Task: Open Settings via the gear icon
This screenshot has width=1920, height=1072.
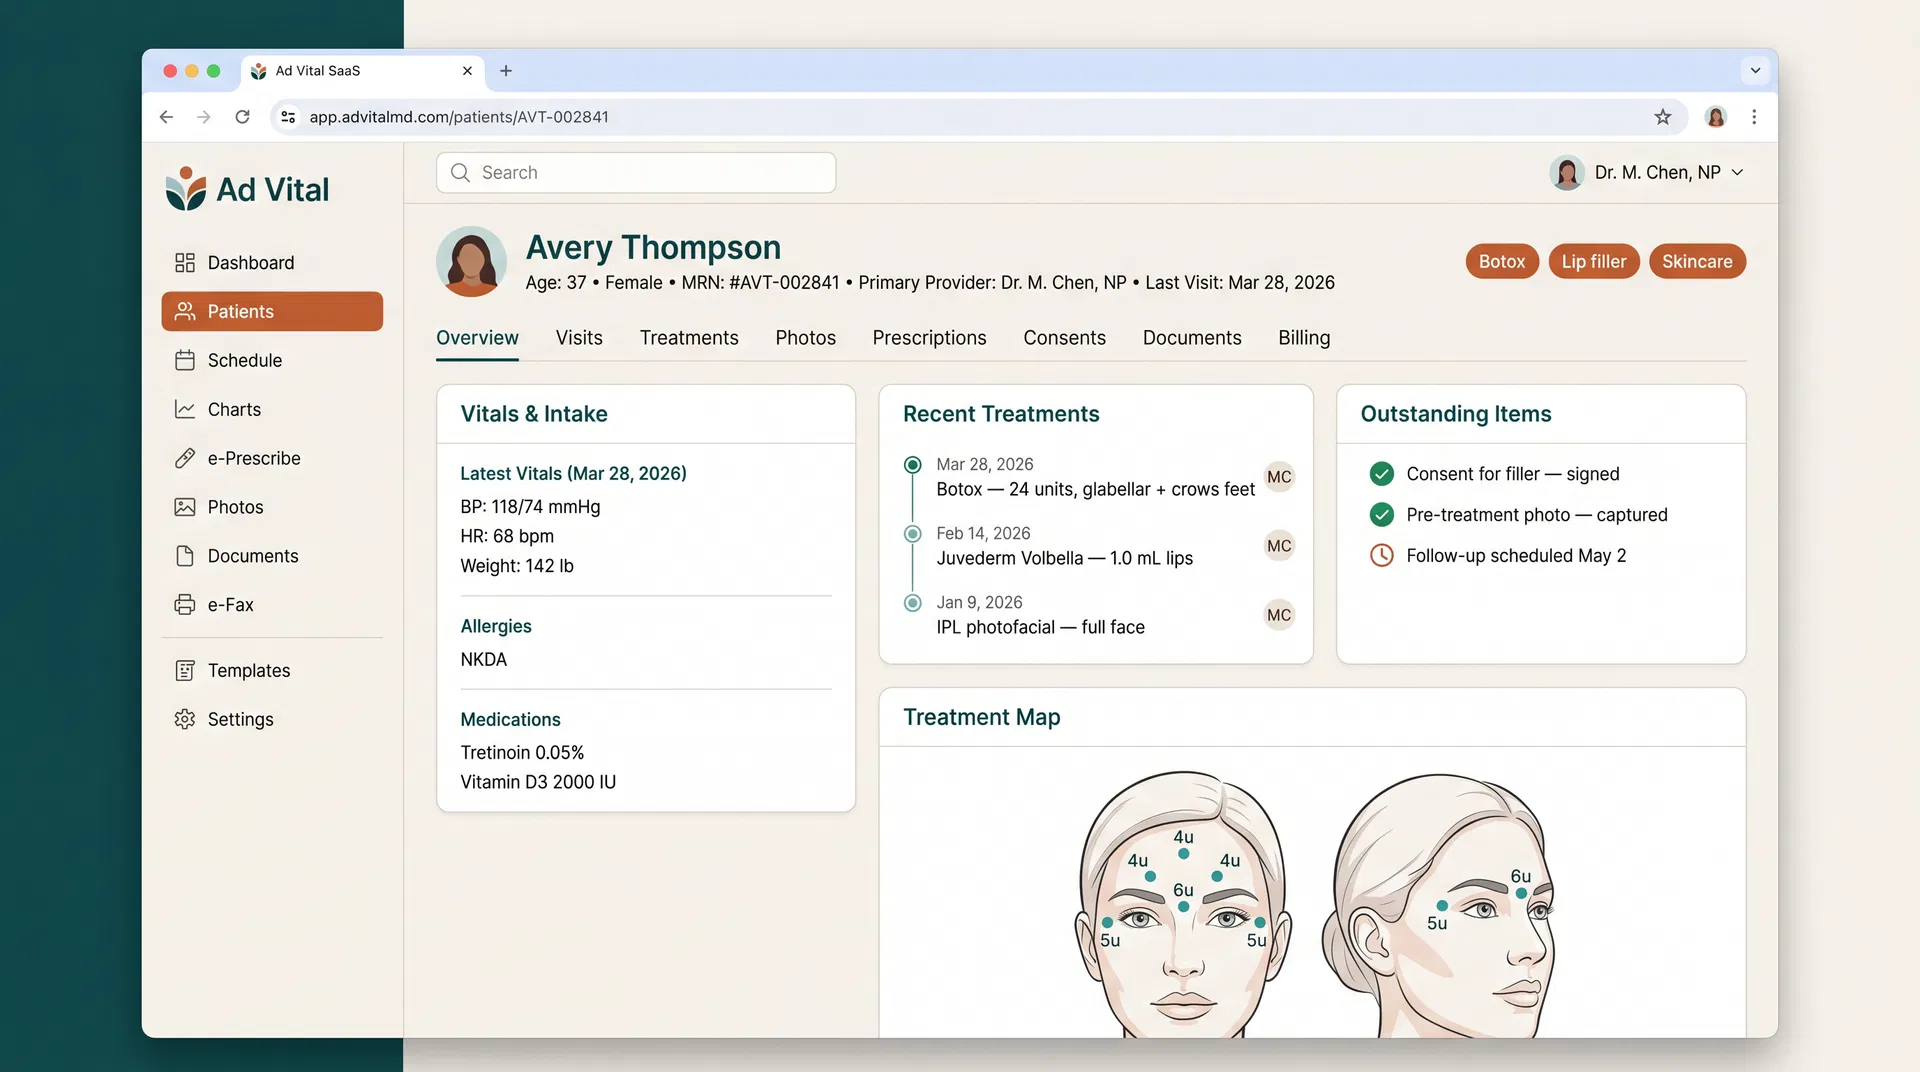Action: (x=186, y=719)
